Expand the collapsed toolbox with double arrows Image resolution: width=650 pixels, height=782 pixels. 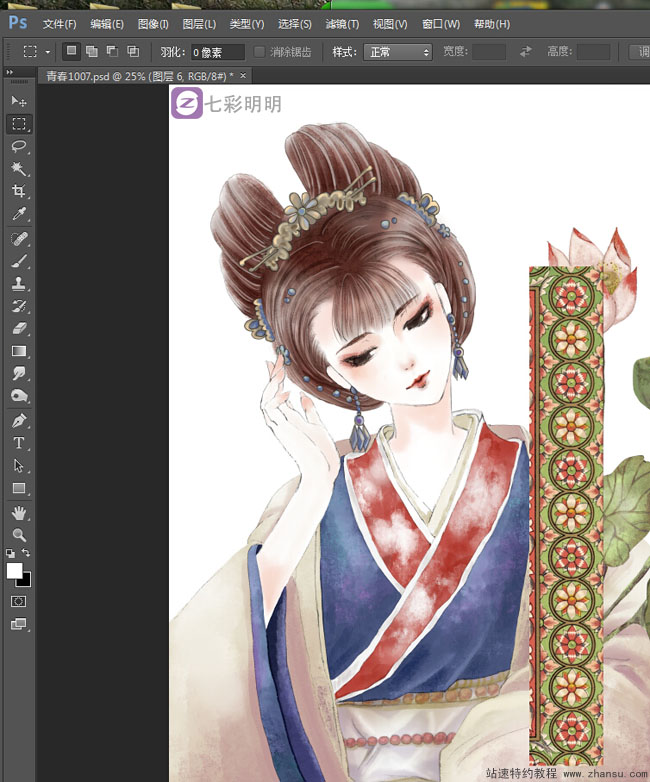(9, 72)
